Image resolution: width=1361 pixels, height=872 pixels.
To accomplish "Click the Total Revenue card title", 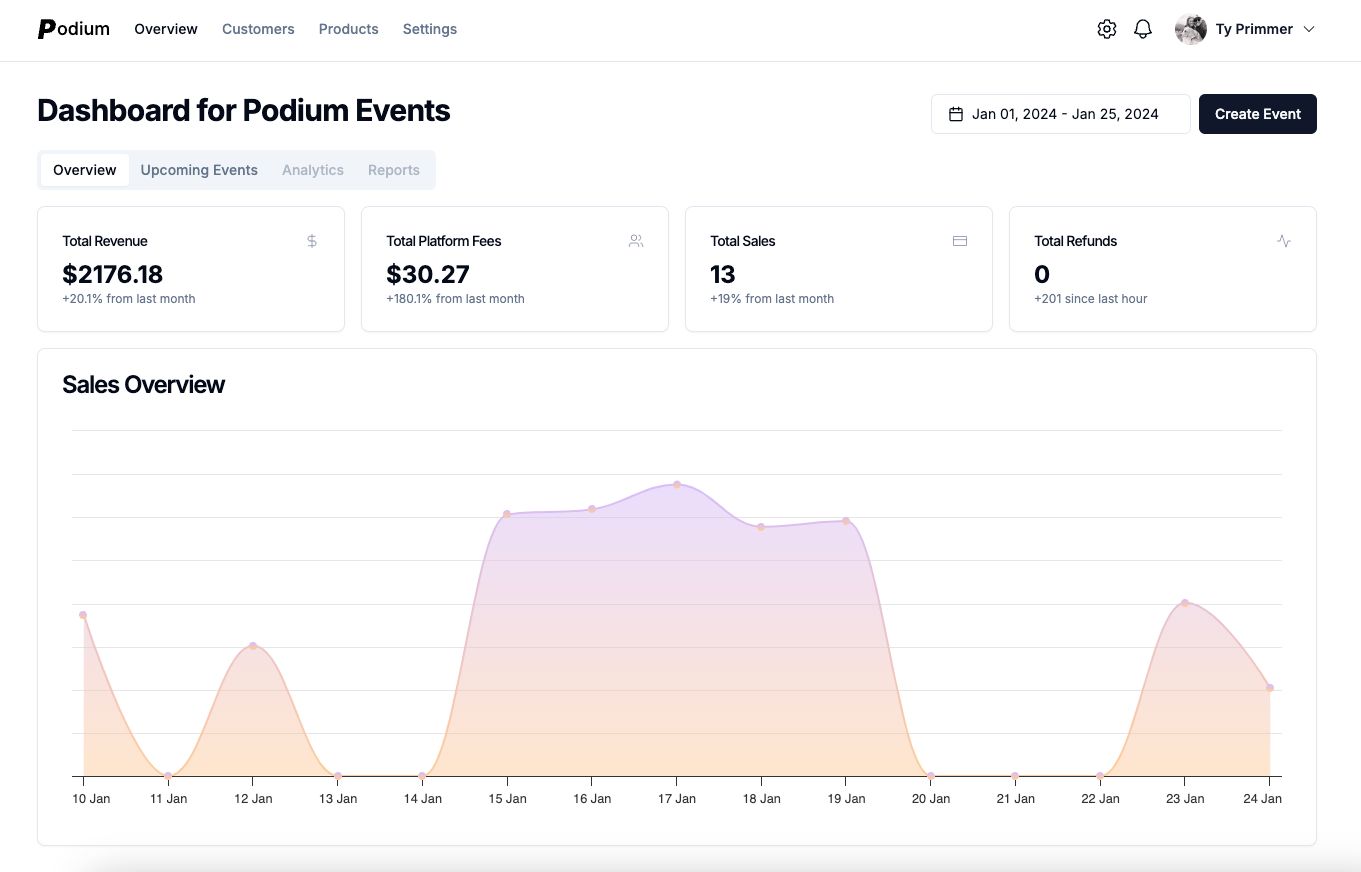I will (x=105, y=241).
